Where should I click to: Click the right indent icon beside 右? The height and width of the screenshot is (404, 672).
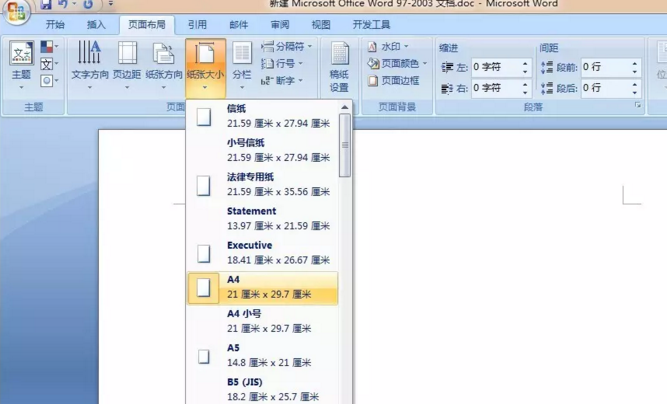(x=447, y=89)
